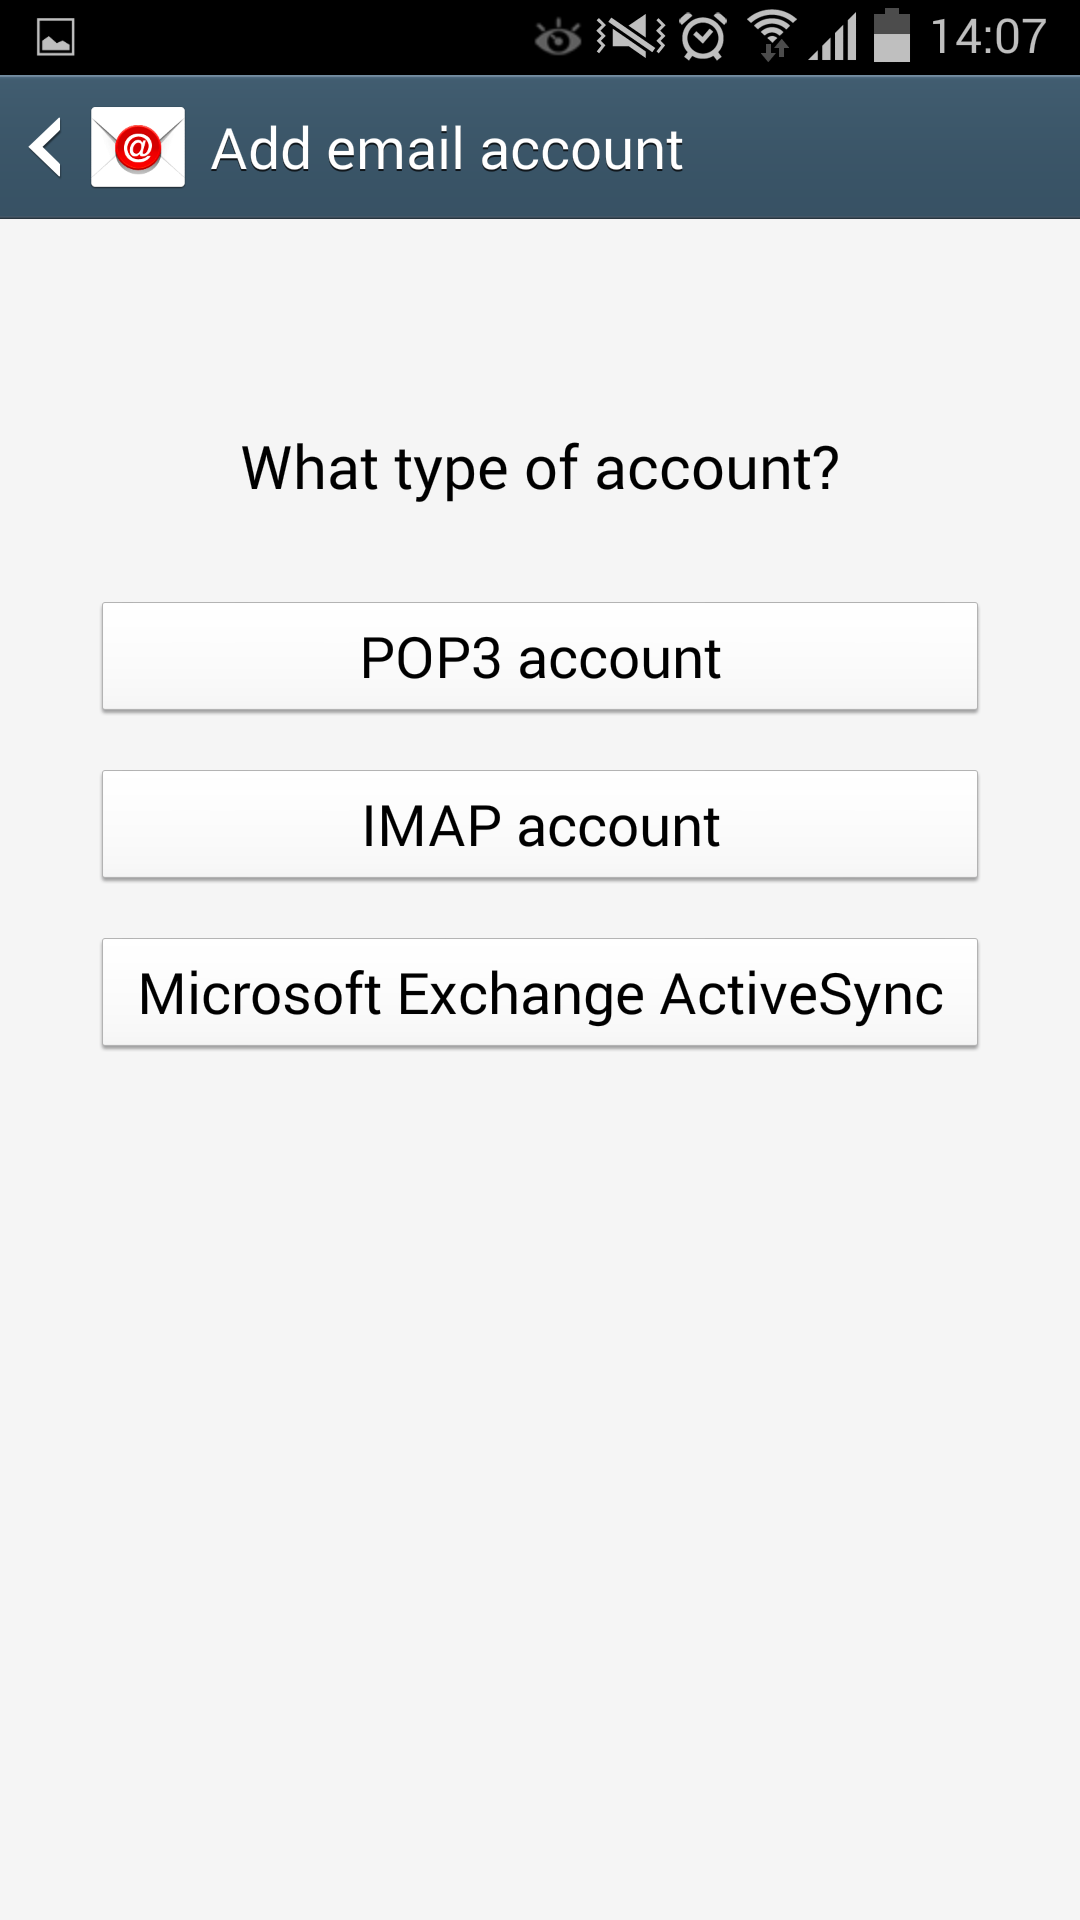
Task: Tap the back chevron arrow
Action: [46, 148]
